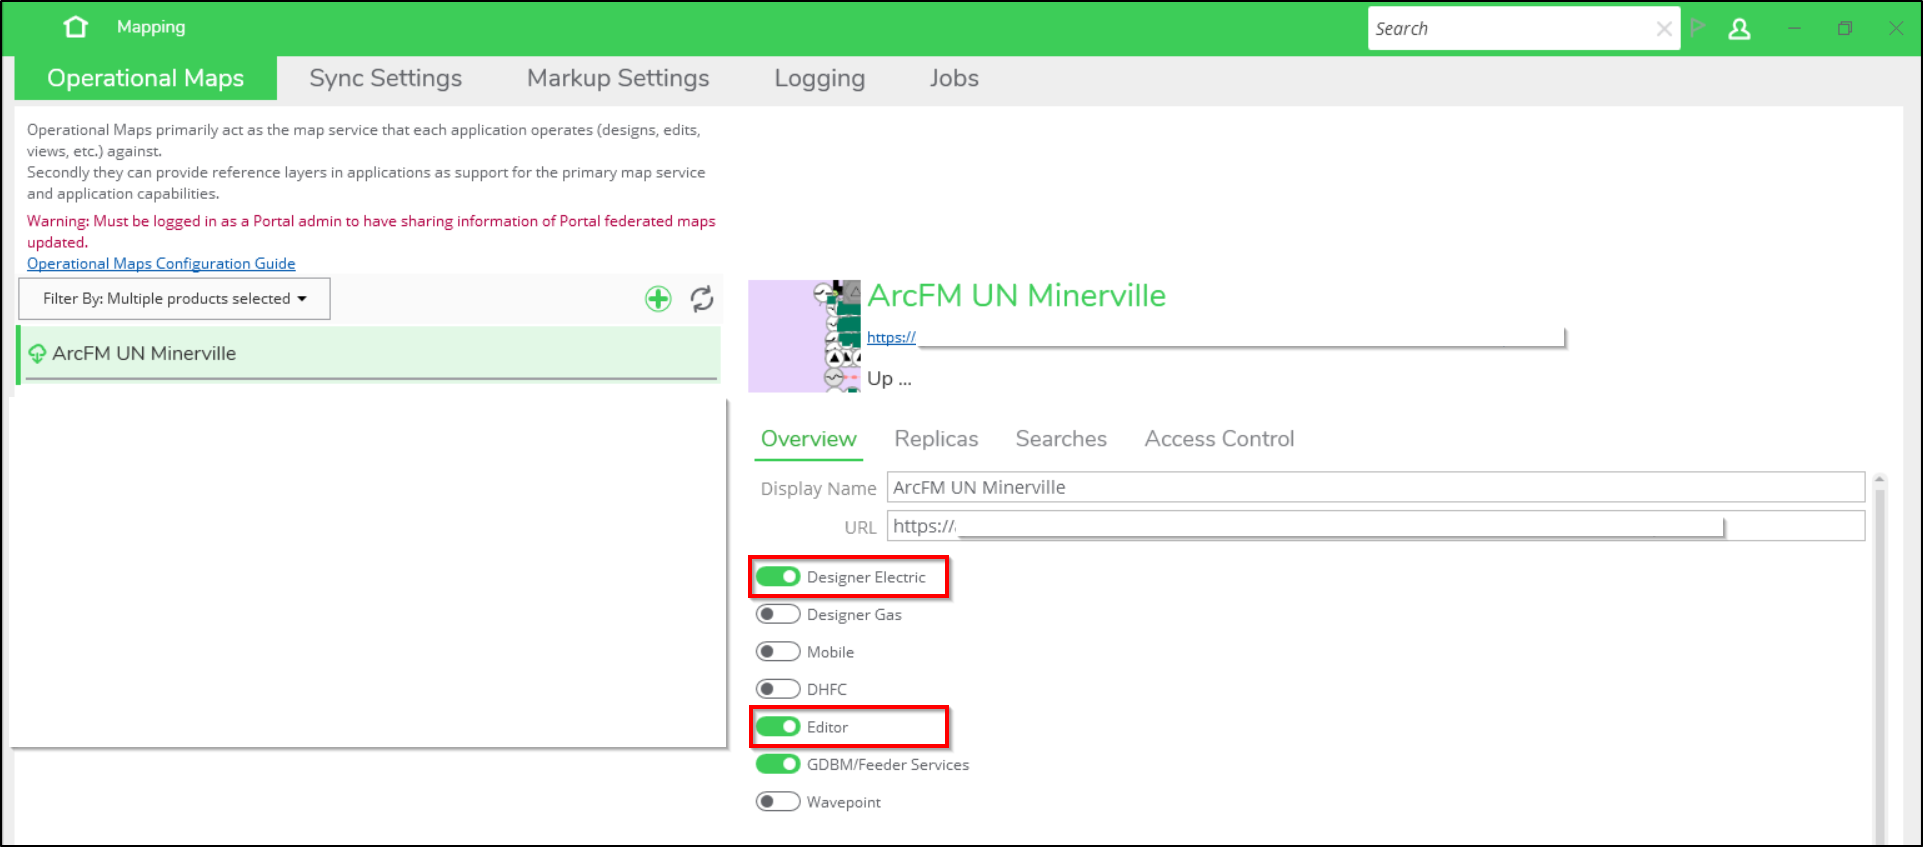Click the Mapping title text

pyautogui.click(x=151, y=27)
